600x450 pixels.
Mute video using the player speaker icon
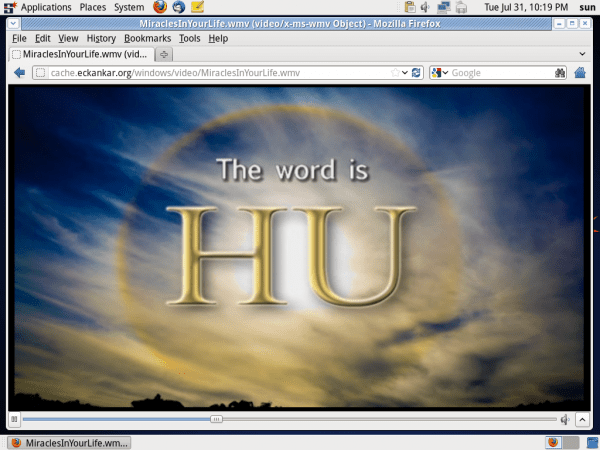click(566, 419)
